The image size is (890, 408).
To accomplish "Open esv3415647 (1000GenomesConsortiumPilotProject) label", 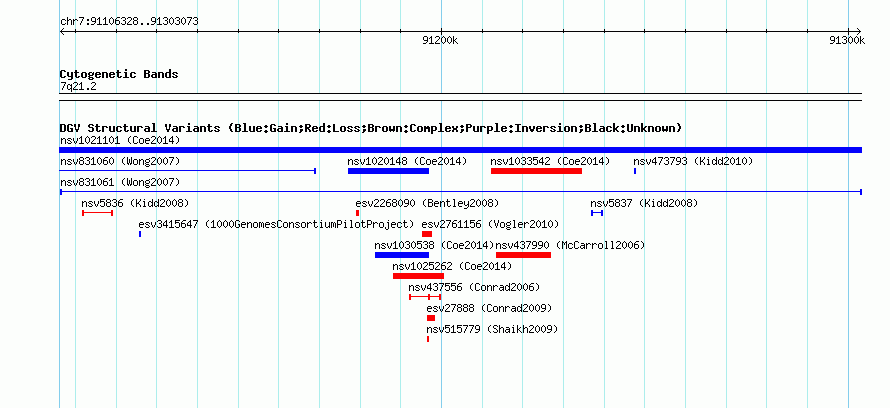I will tap(276, 225).
